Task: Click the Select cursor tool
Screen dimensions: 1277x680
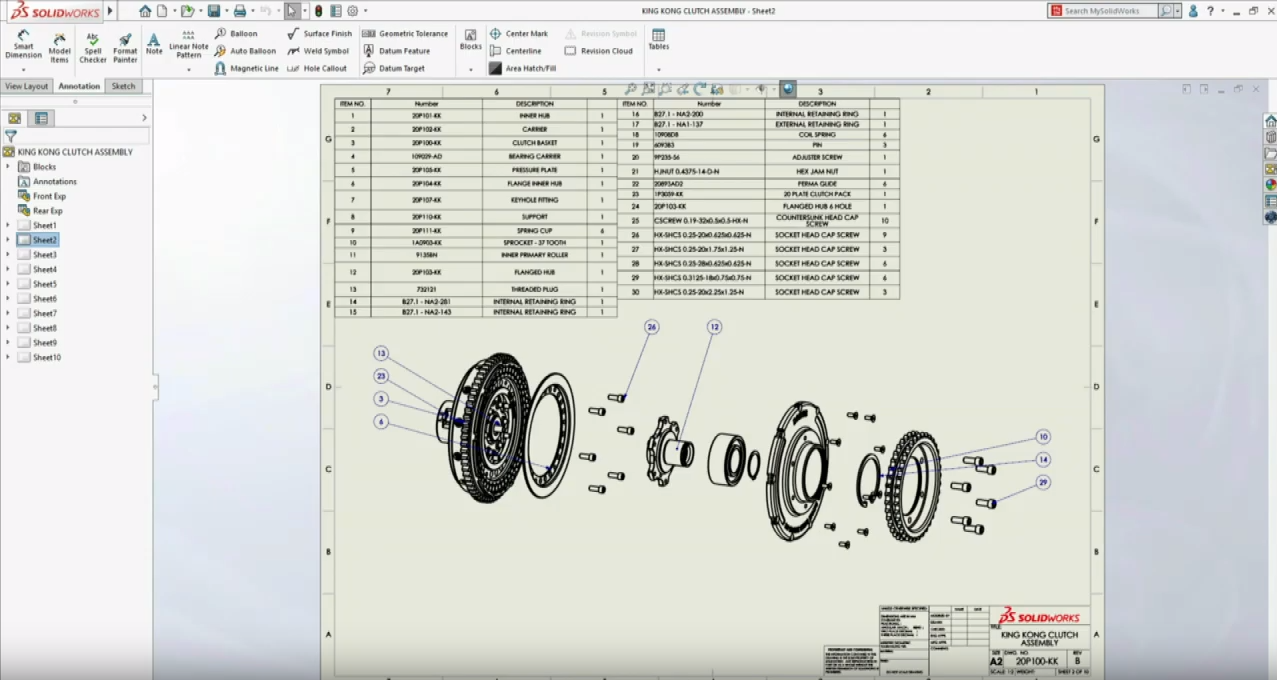Action: click(x=291, y=11)
